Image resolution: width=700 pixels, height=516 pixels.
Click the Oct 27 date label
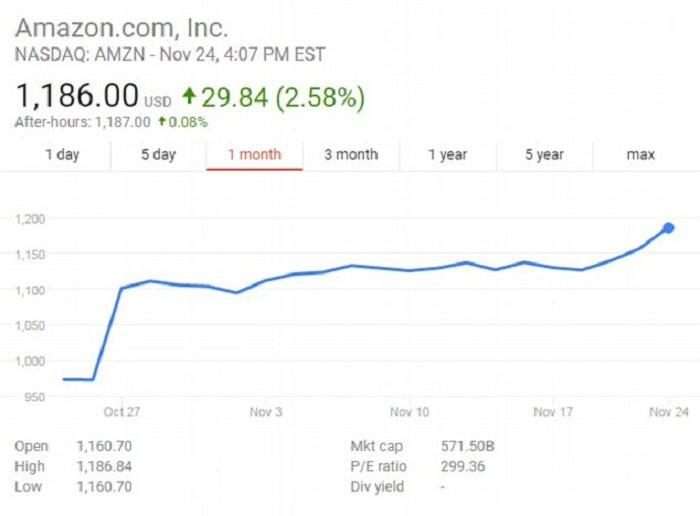[121, 412]
